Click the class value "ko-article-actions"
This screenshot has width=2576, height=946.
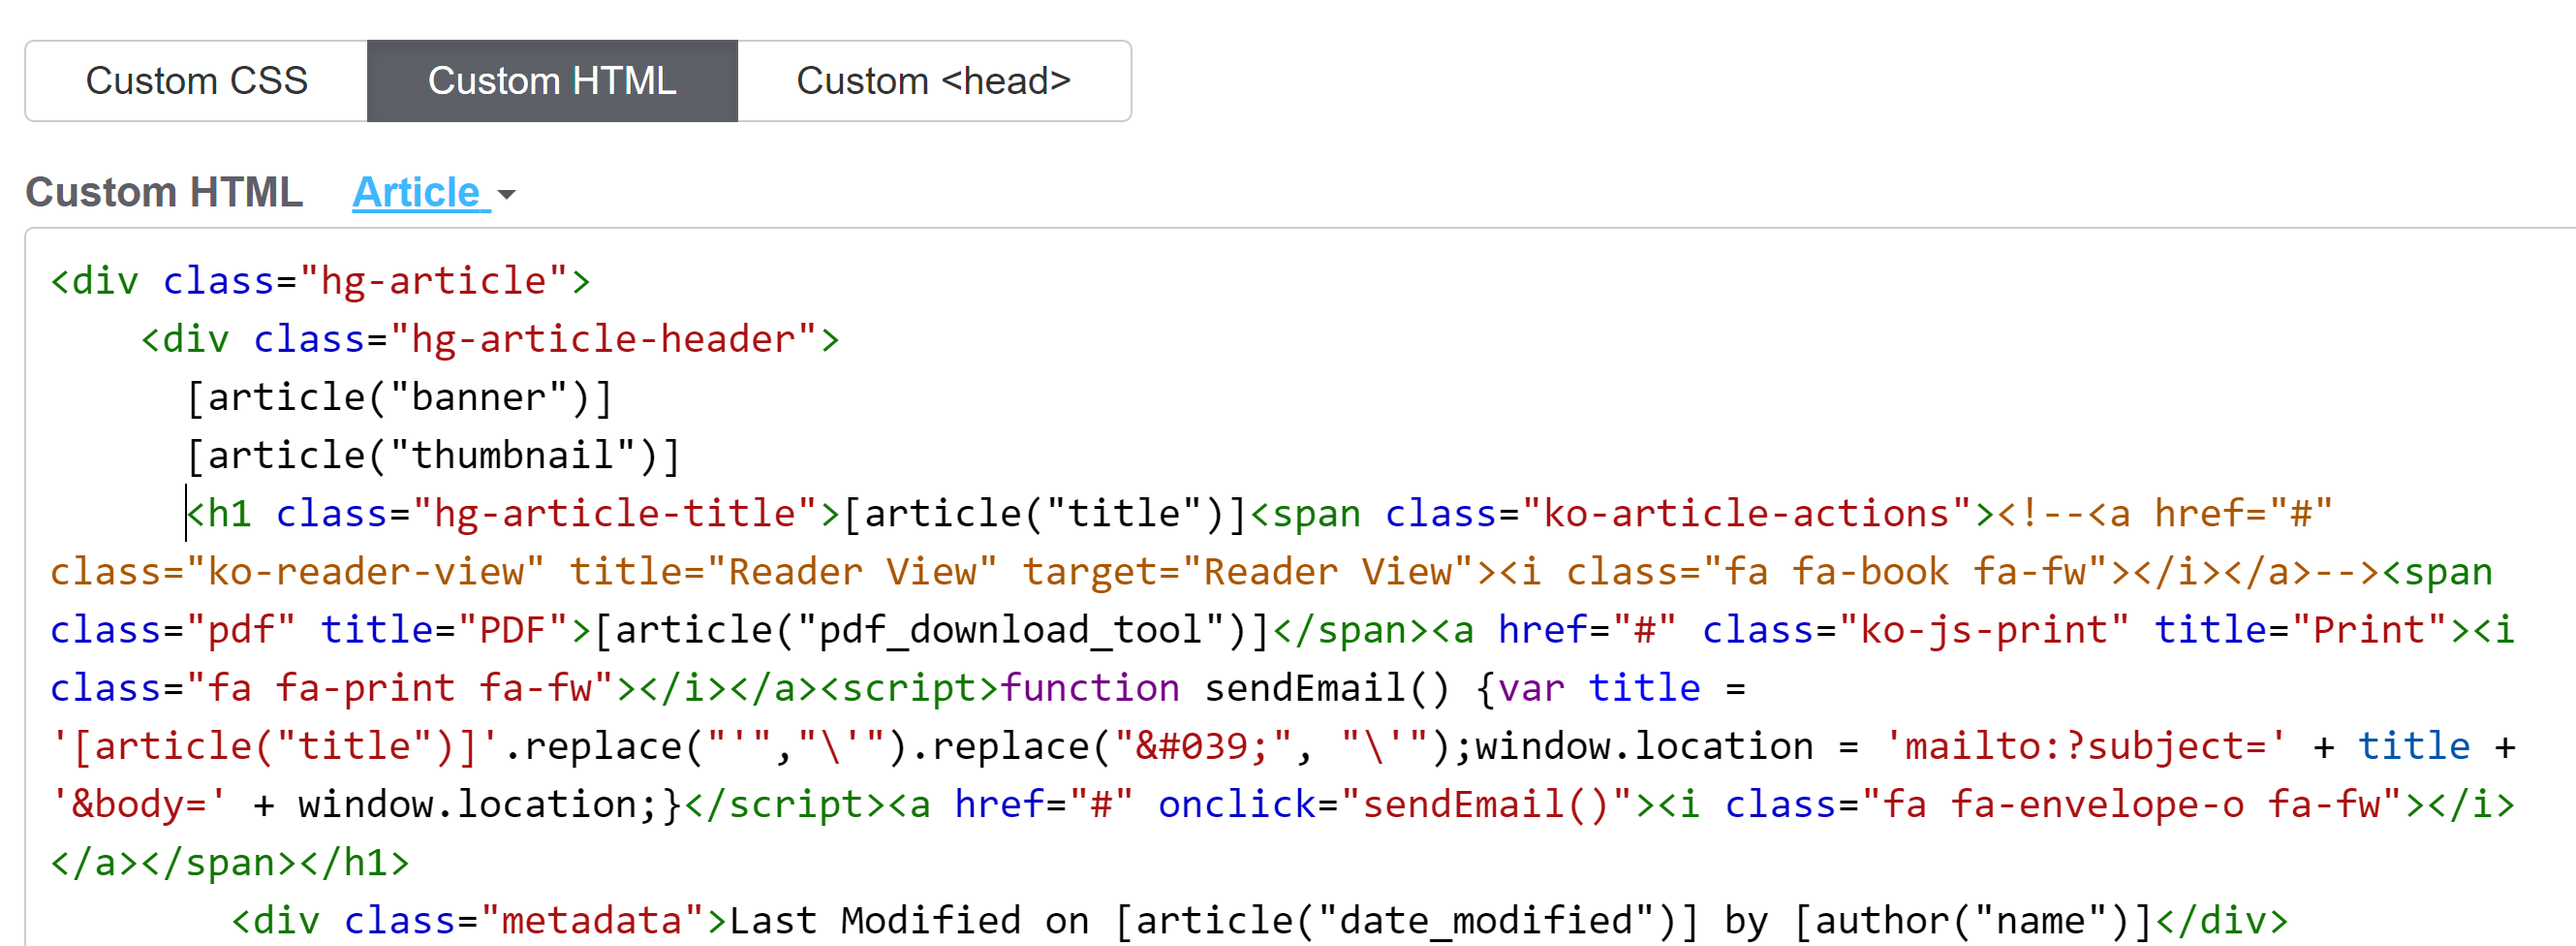coord(1747,514)
